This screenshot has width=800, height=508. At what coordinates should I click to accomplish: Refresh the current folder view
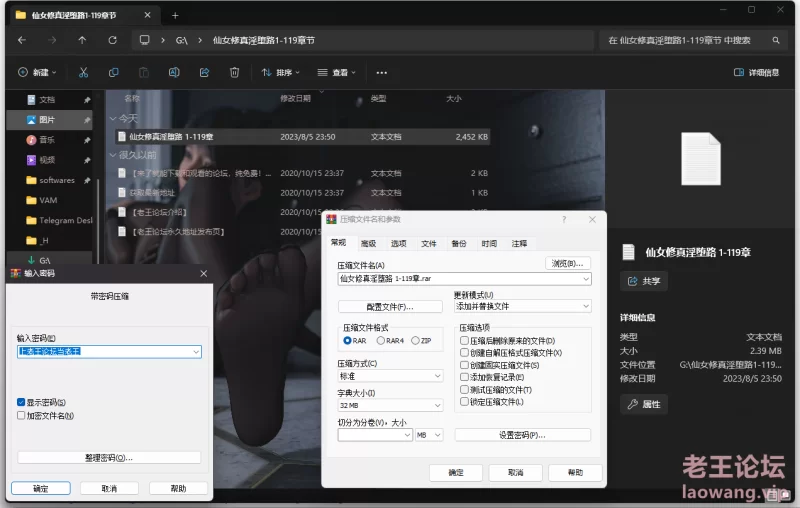click(x=113, y=40)
